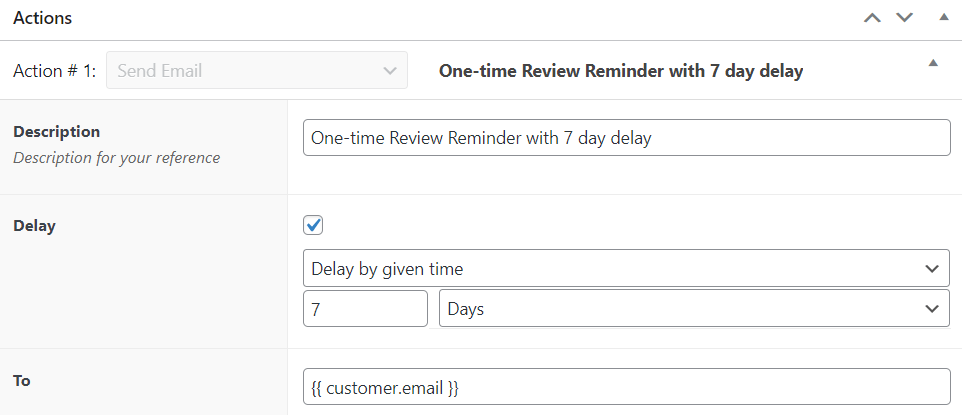Image resolution: width=962 pixels, height=415 pixels.
Task: Move the Actions panel up
Action: (872, 18)
